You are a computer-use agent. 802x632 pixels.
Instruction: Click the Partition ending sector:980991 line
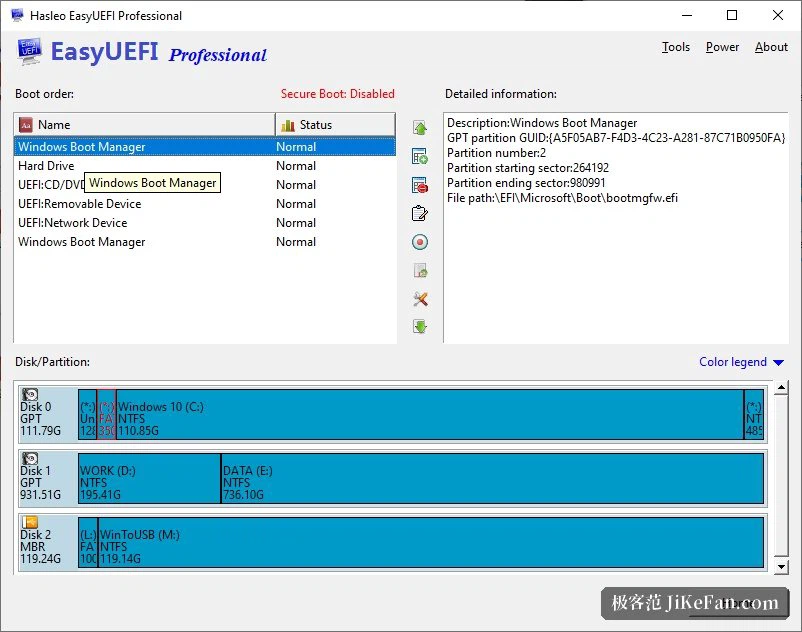pos(526,183)
